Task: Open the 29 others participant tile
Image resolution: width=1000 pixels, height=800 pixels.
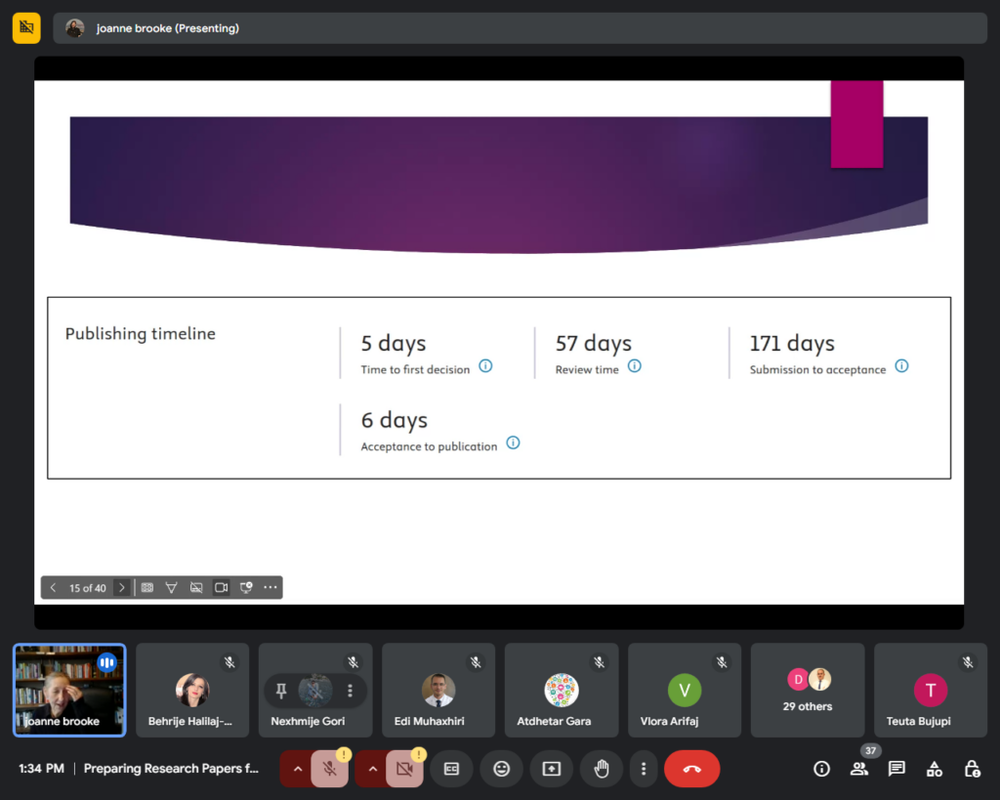Action: (x=808, y=690)
